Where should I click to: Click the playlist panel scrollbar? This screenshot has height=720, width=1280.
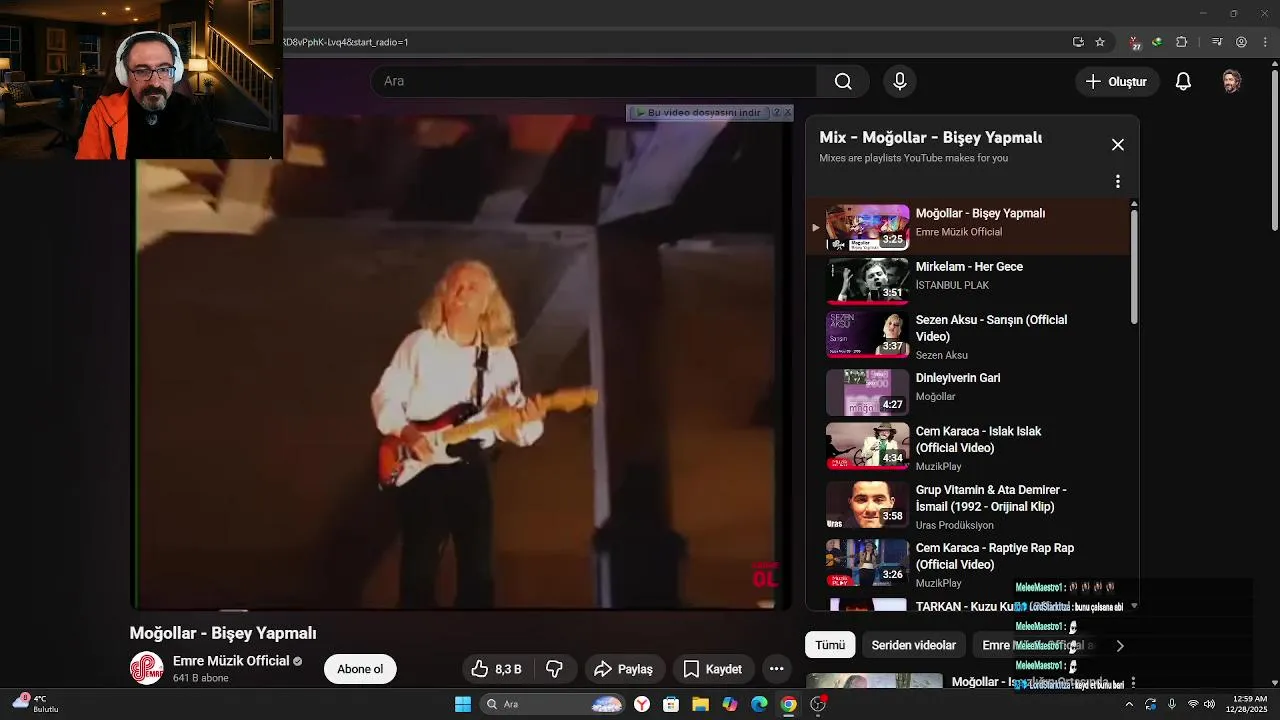tap(1134, 265)
